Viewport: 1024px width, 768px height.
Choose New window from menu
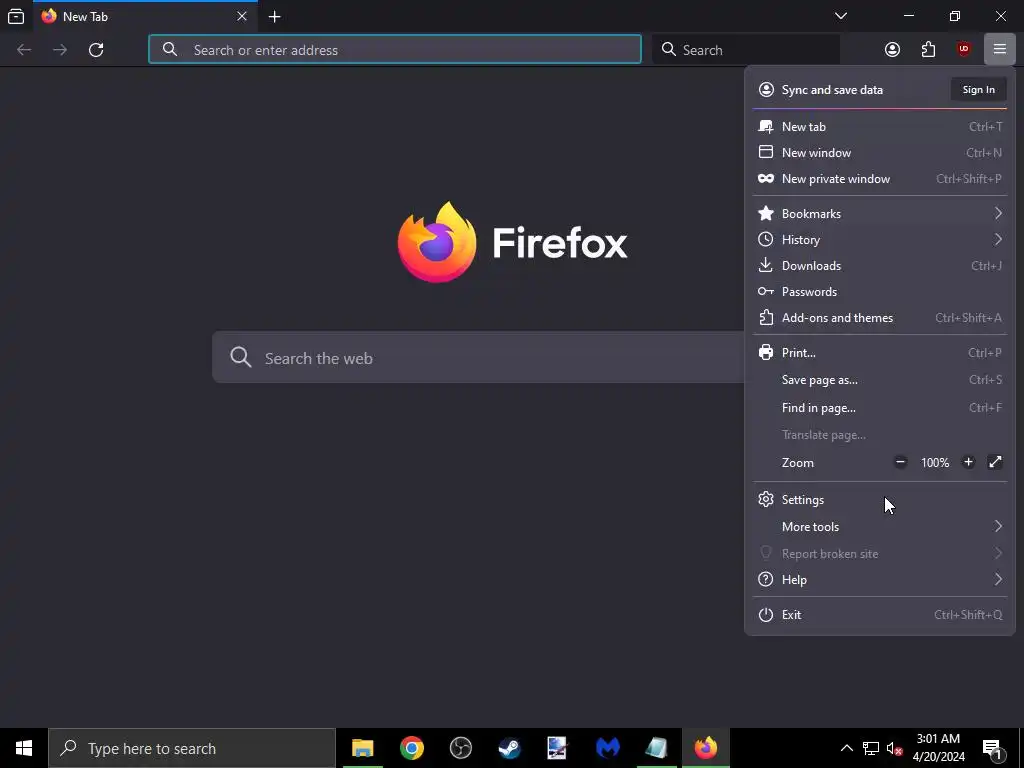coord(880,153)
